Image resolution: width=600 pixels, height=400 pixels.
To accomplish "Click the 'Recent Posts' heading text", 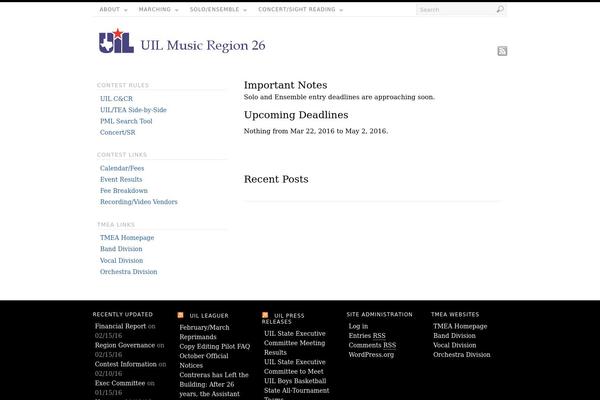I will [276, 179].
